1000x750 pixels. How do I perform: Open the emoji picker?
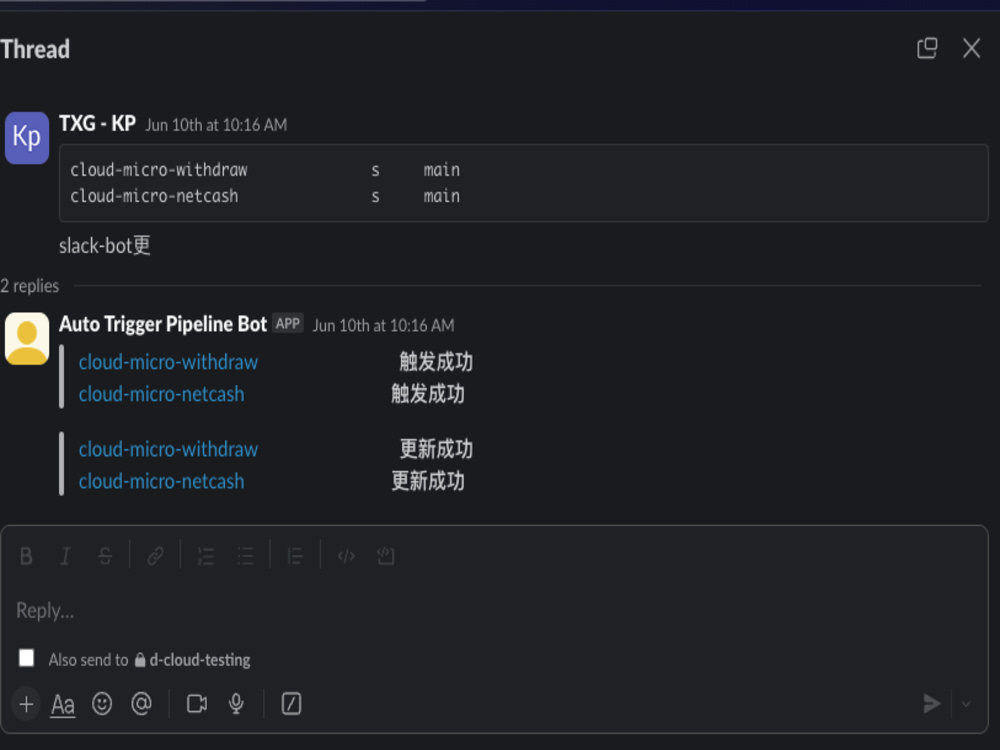click(x=102, y=704)
